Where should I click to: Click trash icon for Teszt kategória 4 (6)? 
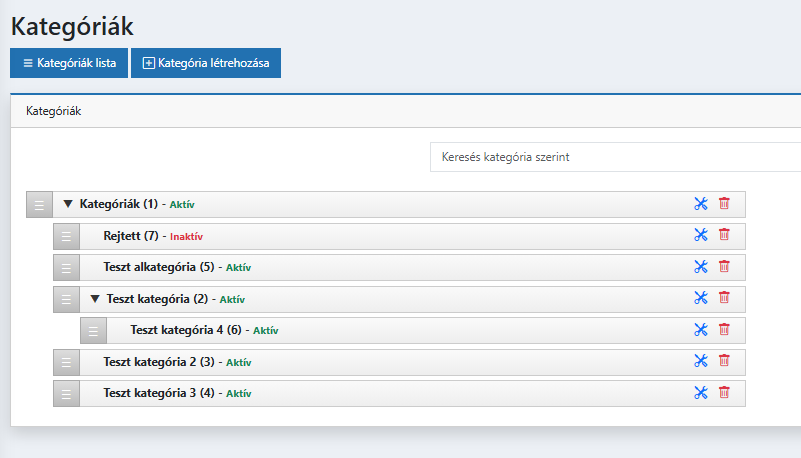724,329
